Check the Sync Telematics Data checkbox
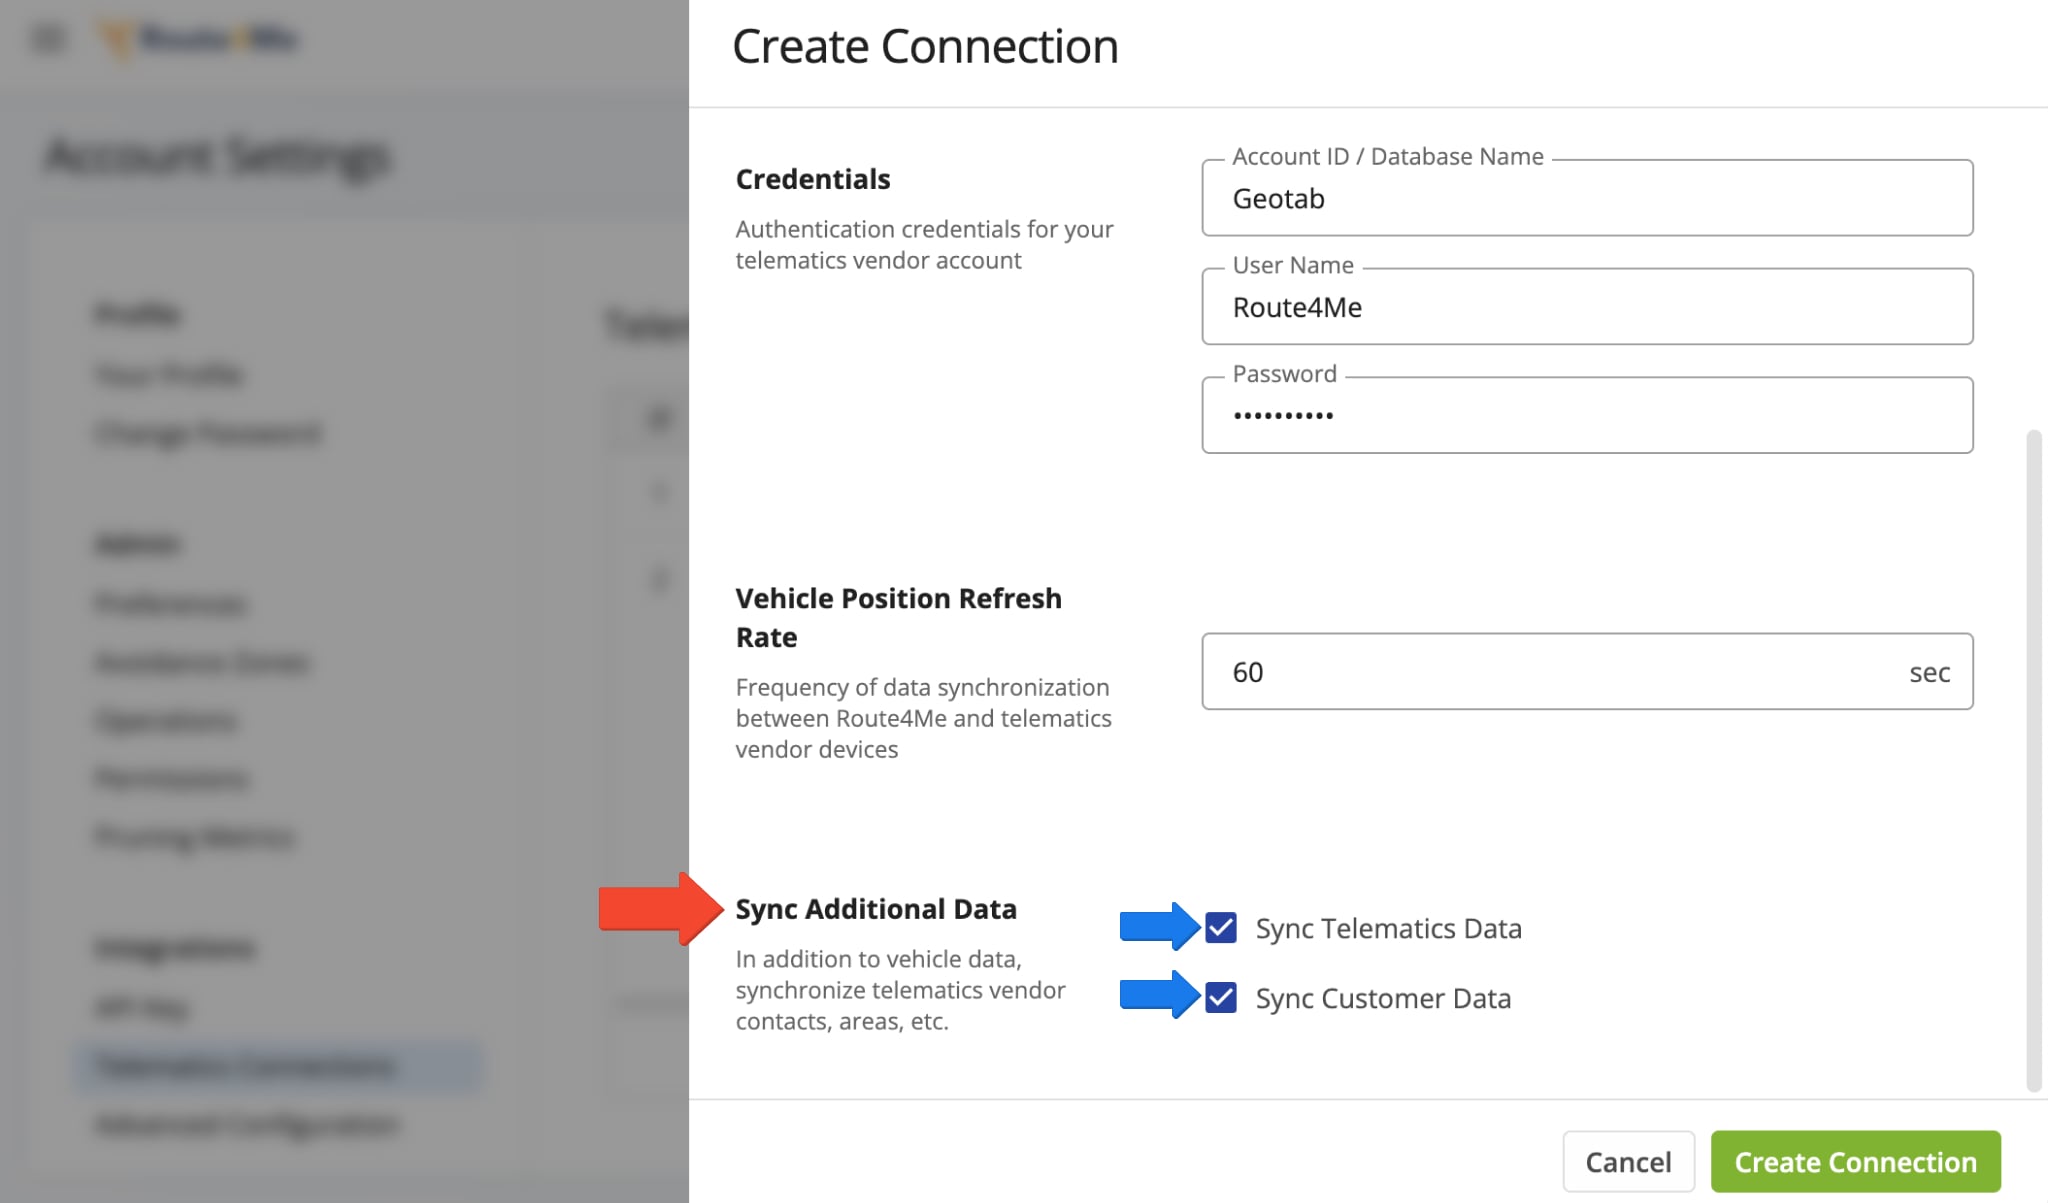Screen dimensions: 2048x1203 (x=1220, y=928)
